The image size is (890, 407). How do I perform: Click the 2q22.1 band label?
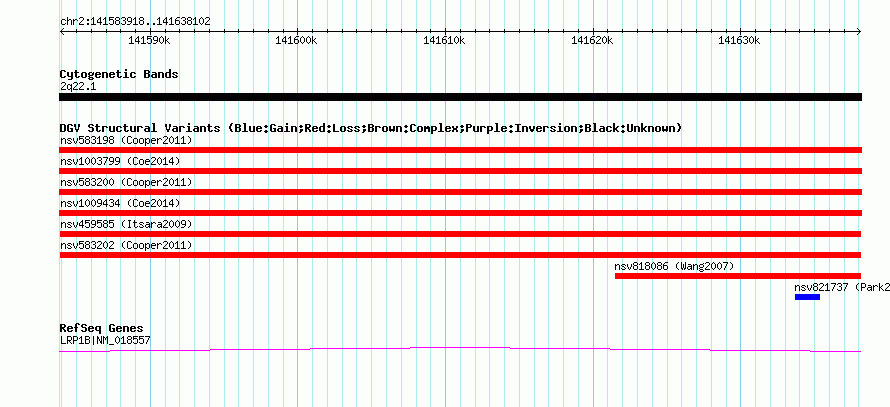coord(78,87)
